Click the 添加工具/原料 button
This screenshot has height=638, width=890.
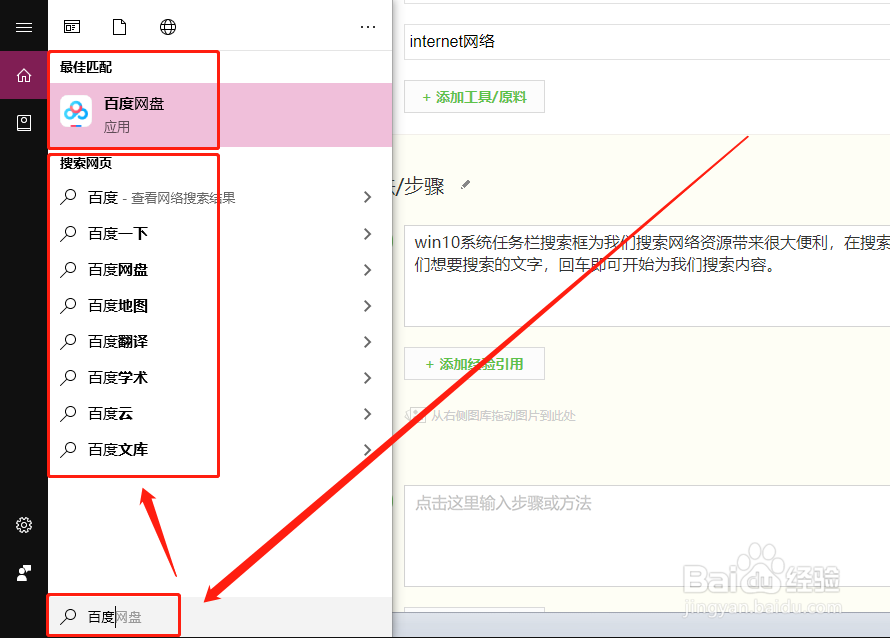(x=475, y=97)
